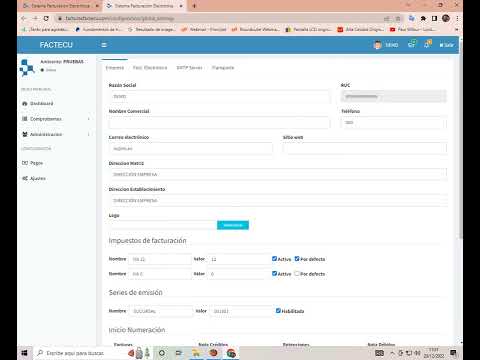Toggle the Habilitada checkbox for the SUCURSAL series
This screenshot has height=360, width=480.
coord(278,311)
